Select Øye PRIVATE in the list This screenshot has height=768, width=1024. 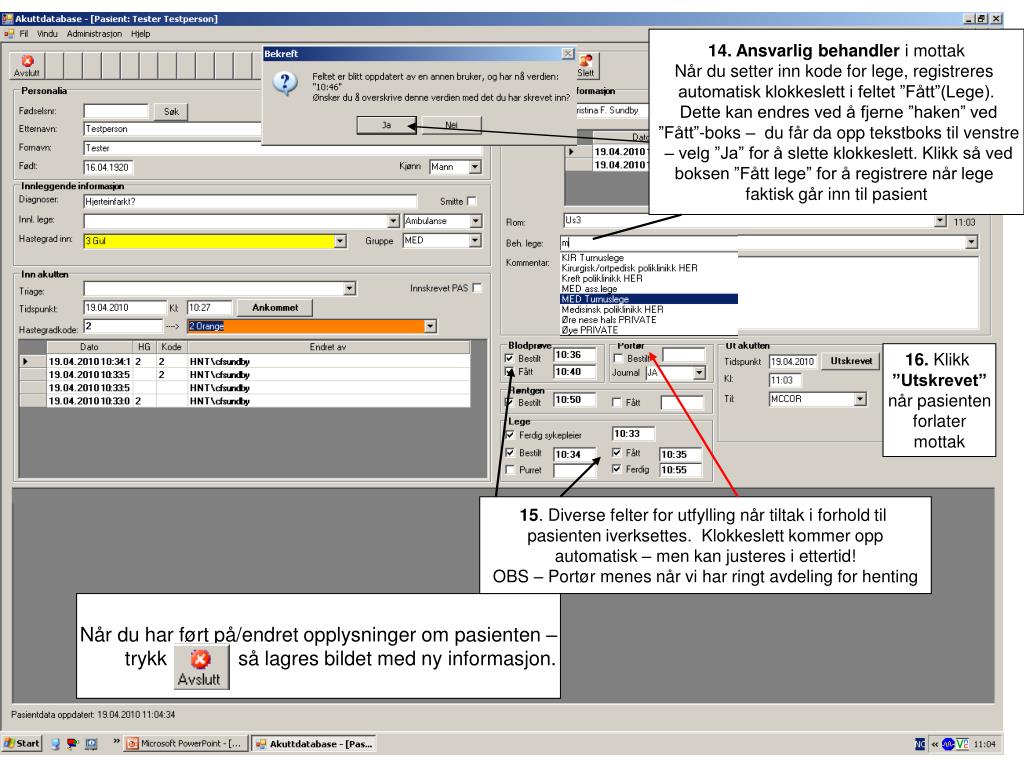click(x=649, y=330)
